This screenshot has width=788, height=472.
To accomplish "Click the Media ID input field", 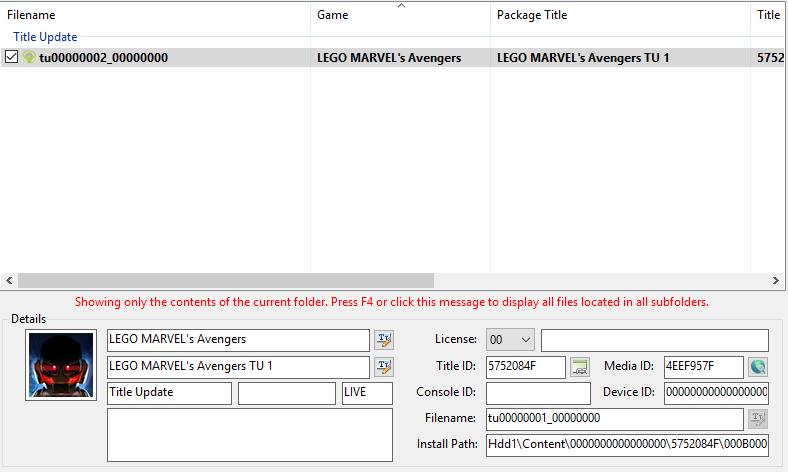I will point(703,367).
